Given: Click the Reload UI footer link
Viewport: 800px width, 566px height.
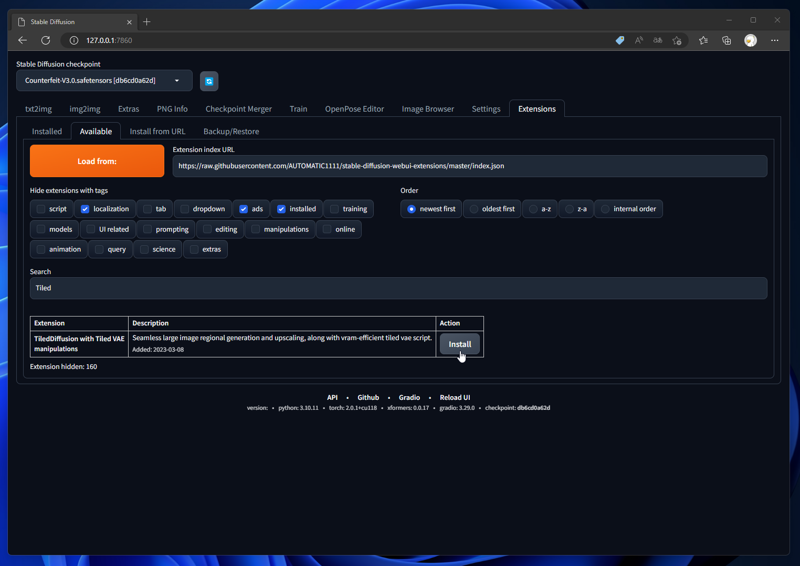Looking at the screenshot, I should pyautogui.click(x=455, y=397).
